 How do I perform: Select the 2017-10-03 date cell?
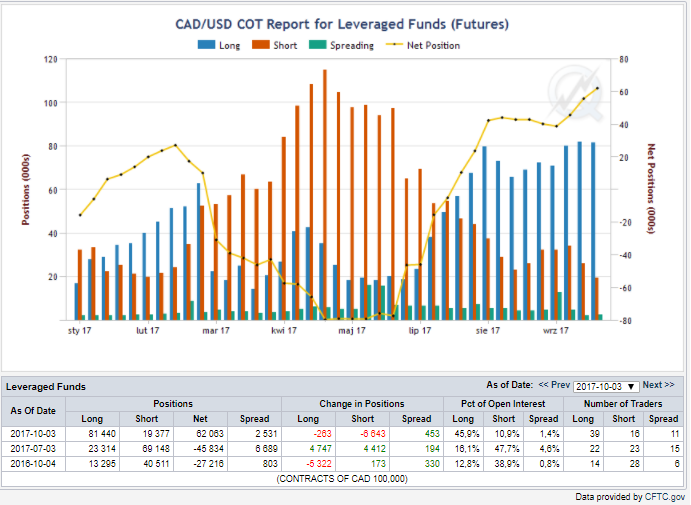pyautogui.click(x=33, y=434)
